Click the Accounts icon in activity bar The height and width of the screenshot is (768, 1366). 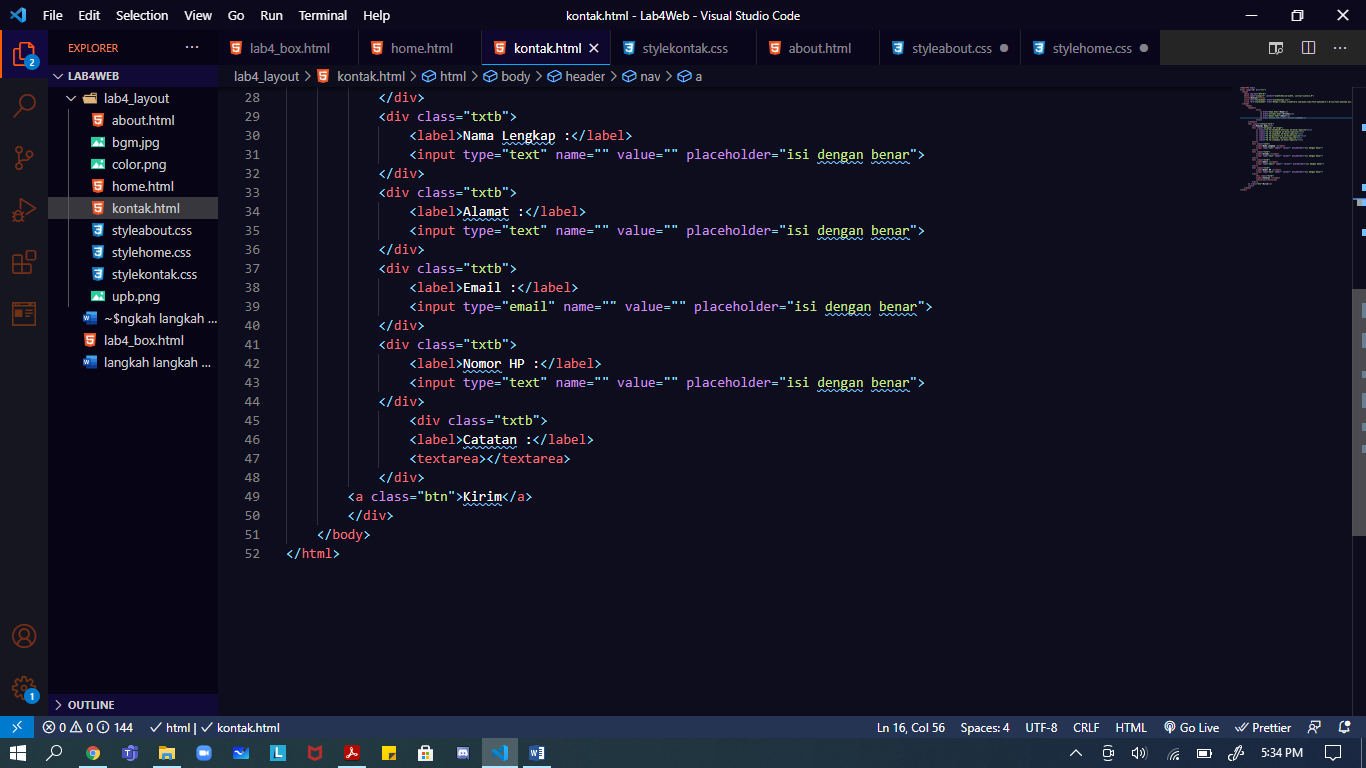coord(22,635)
